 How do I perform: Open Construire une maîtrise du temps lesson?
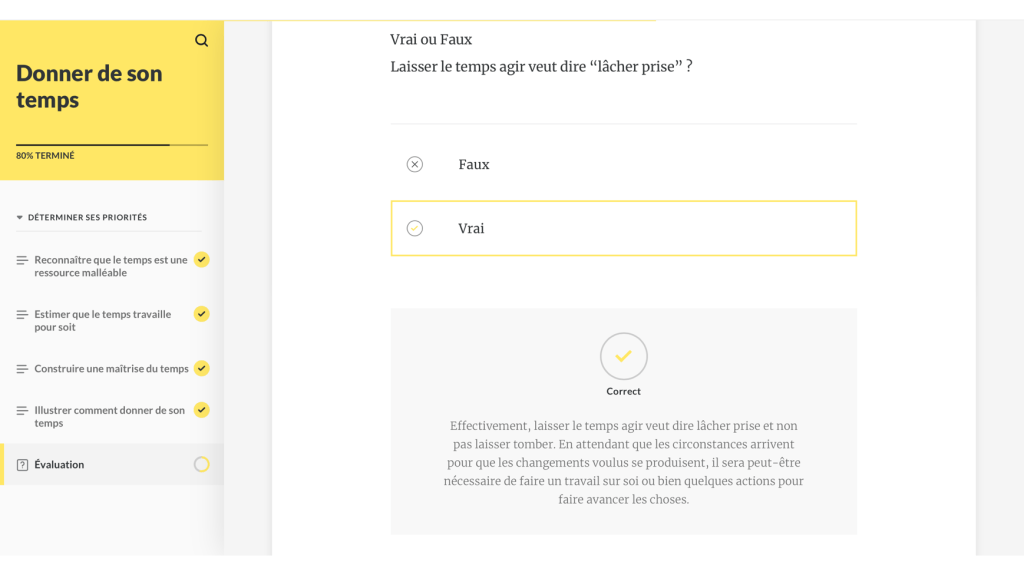[111, 369]
